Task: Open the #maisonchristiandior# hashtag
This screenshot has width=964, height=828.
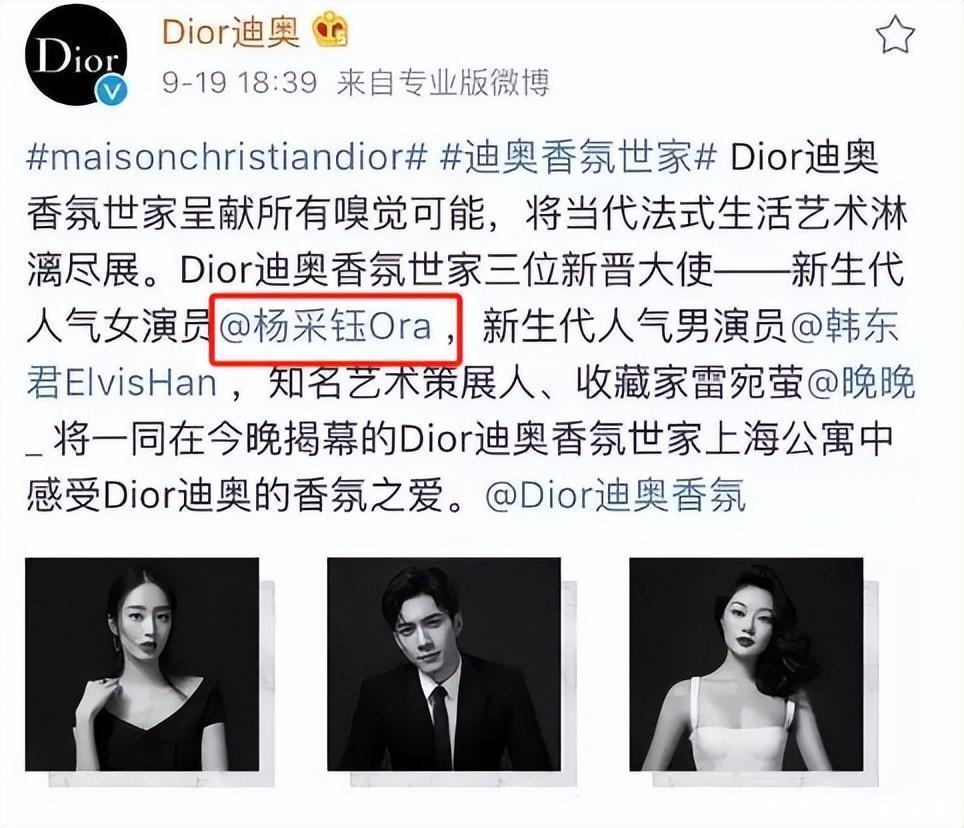Action: pyautogui.click(x=227, y=157)
